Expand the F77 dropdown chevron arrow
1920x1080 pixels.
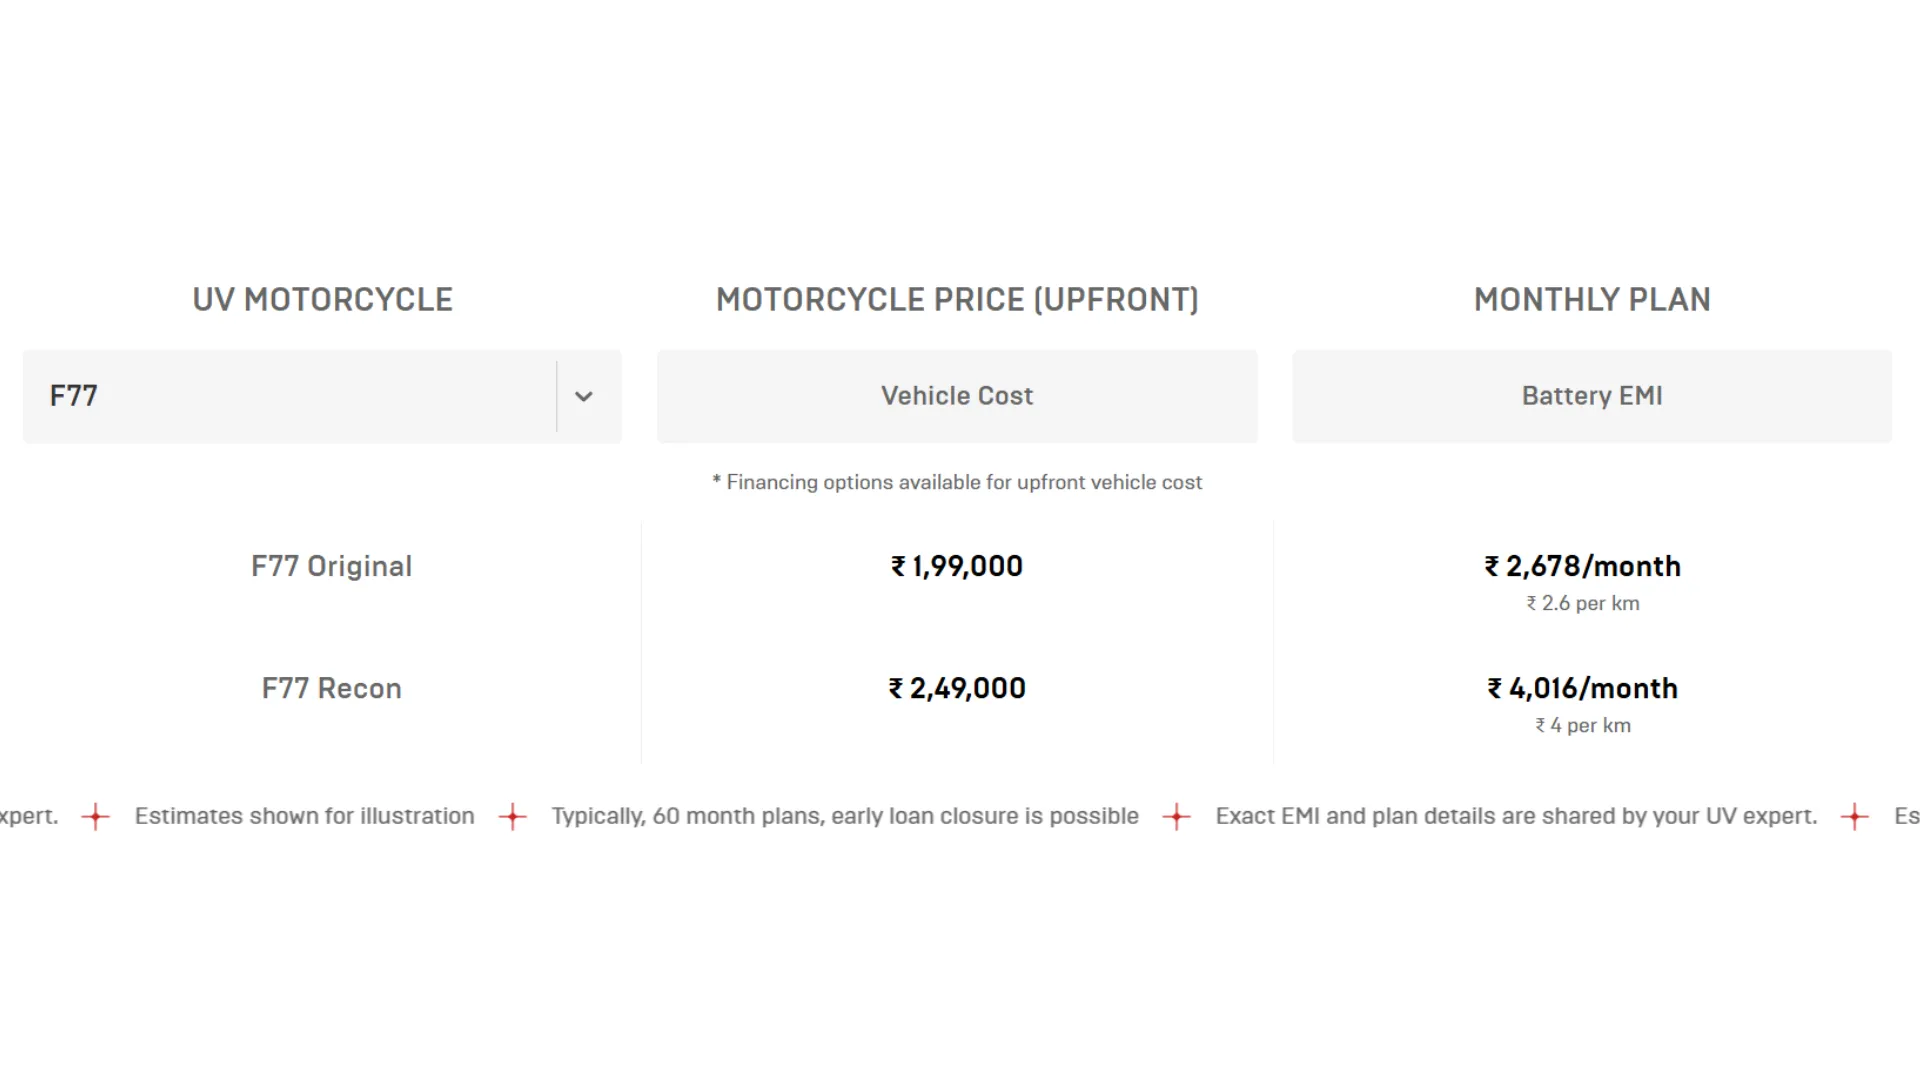584,397
